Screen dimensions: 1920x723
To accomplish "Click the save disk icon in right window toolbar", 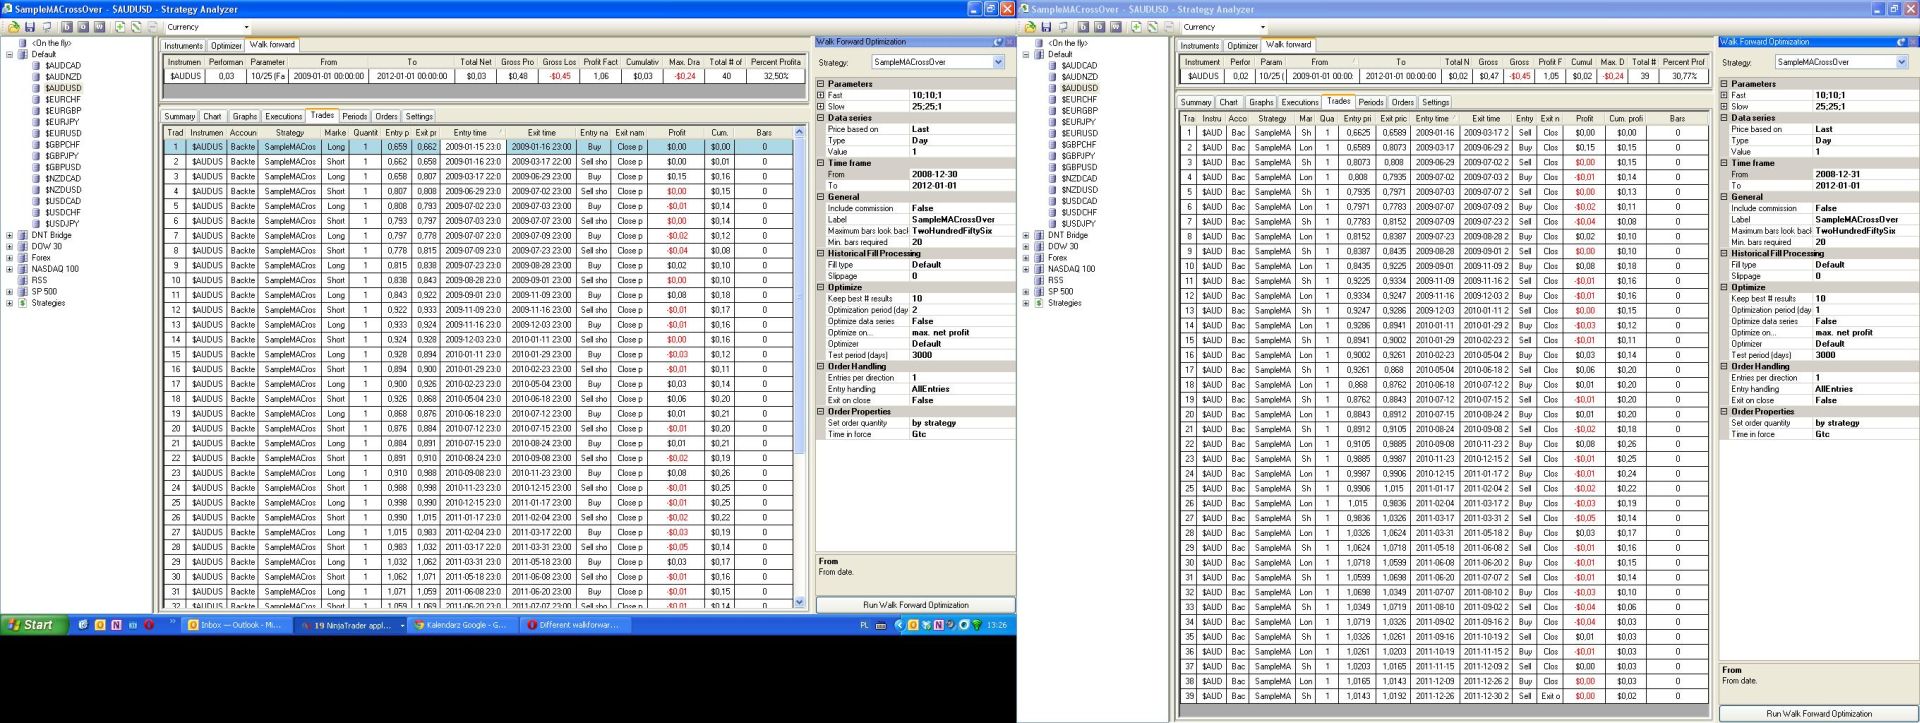I will pos(1046,27).
